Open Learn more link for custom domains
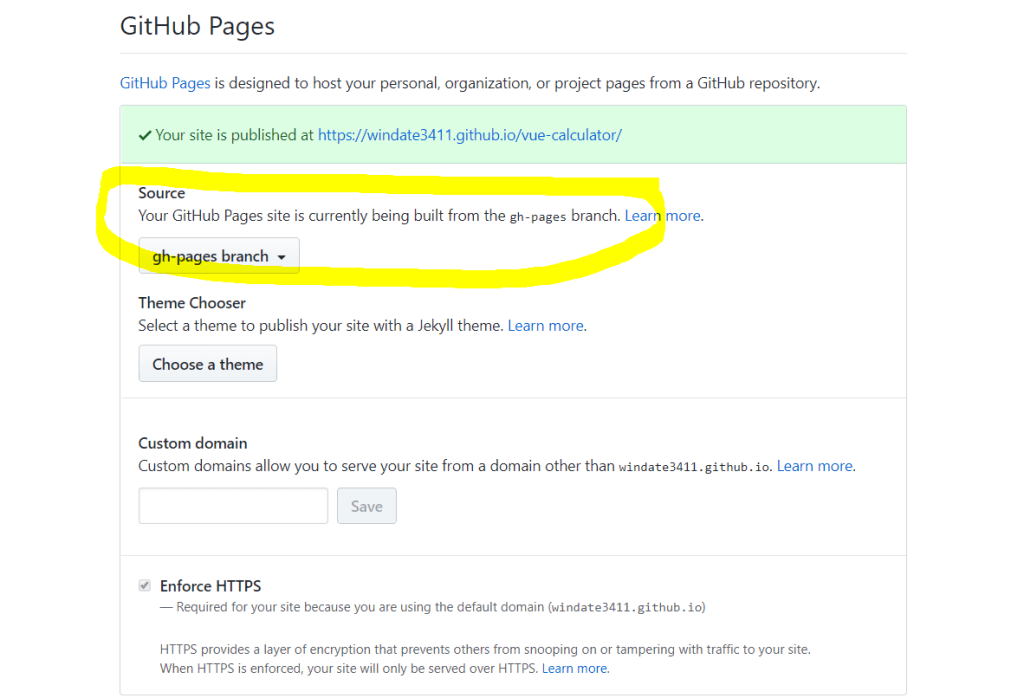The height and width of the screenshot is (698, 1024). pyautogui.click(x=814, y=466)
